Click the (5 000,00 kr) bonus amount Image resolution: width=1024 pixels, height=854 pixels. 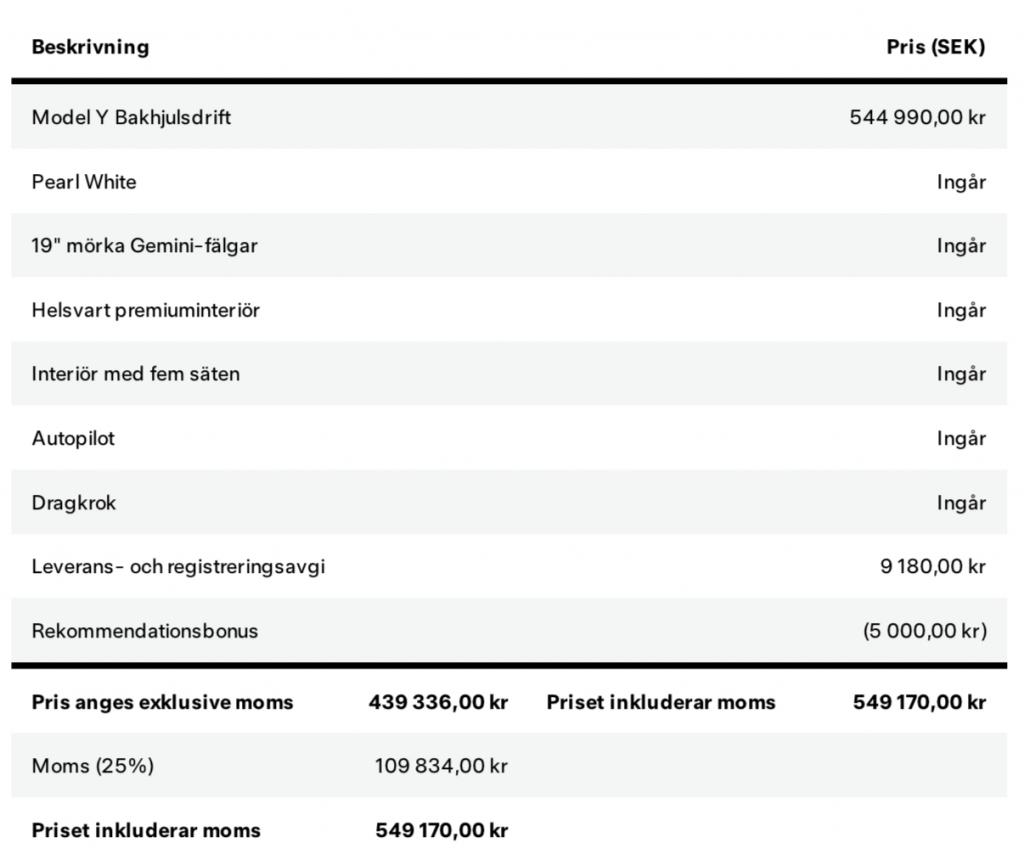[924, 631]
